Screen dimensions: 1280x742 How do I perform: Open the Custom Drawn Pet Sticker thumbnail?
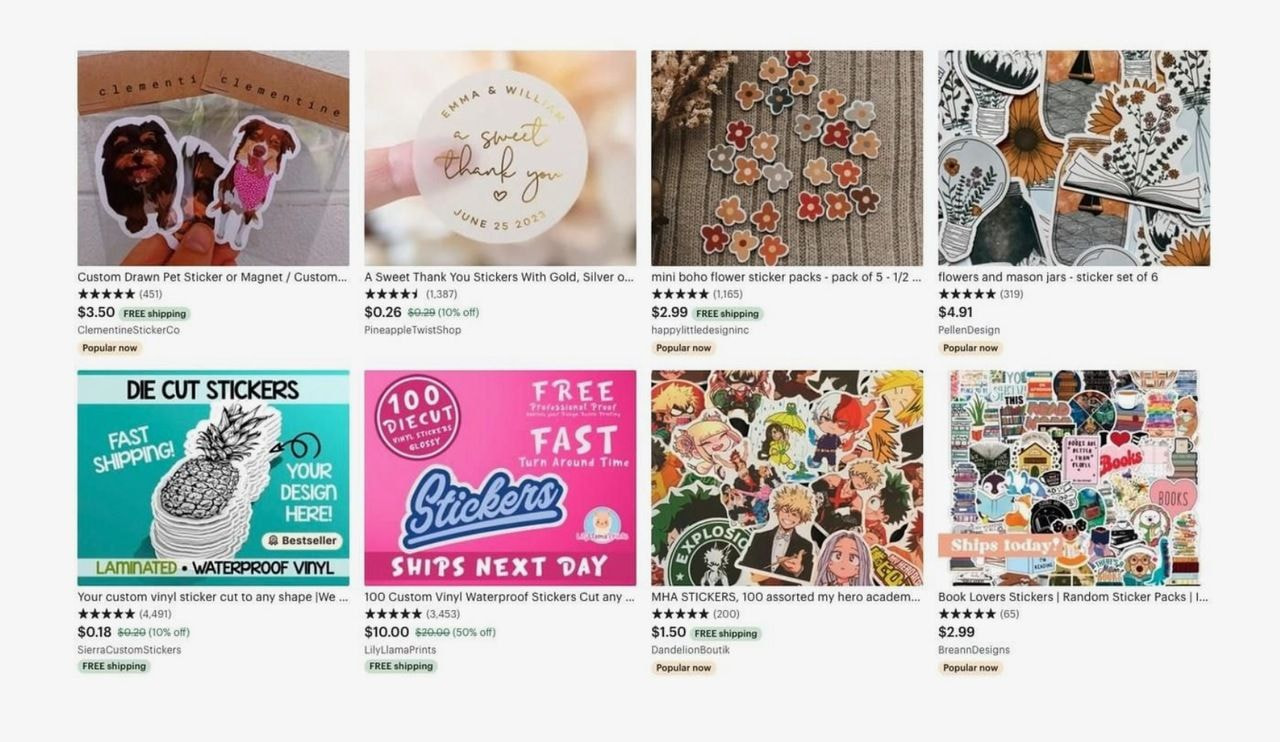213,158
